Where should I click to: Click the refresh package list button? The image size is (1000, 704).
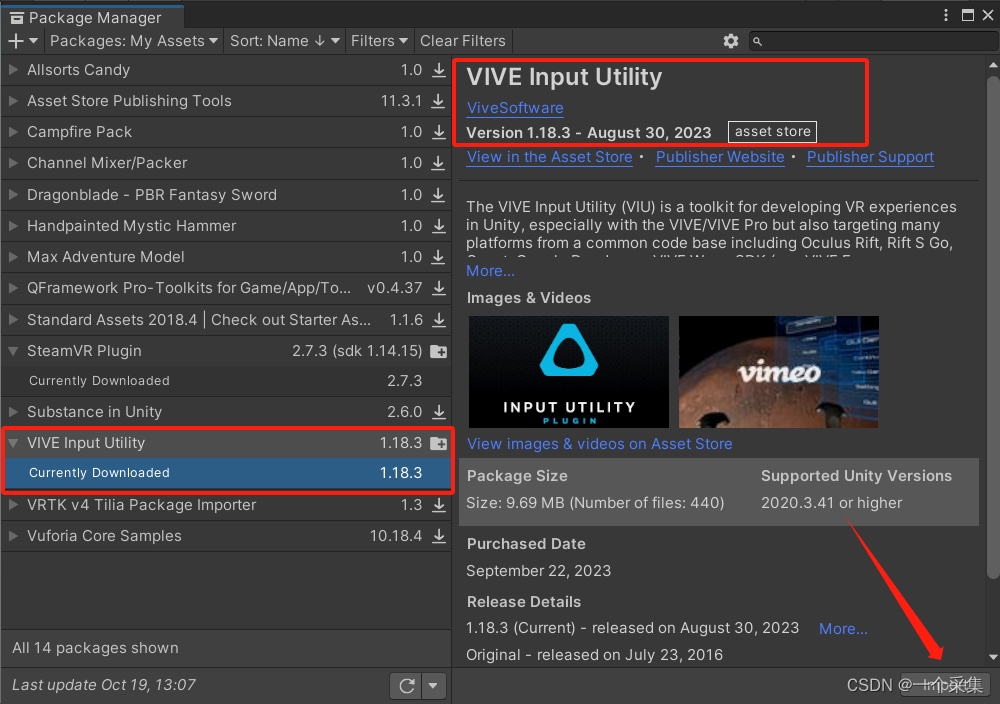click(407, 686)
